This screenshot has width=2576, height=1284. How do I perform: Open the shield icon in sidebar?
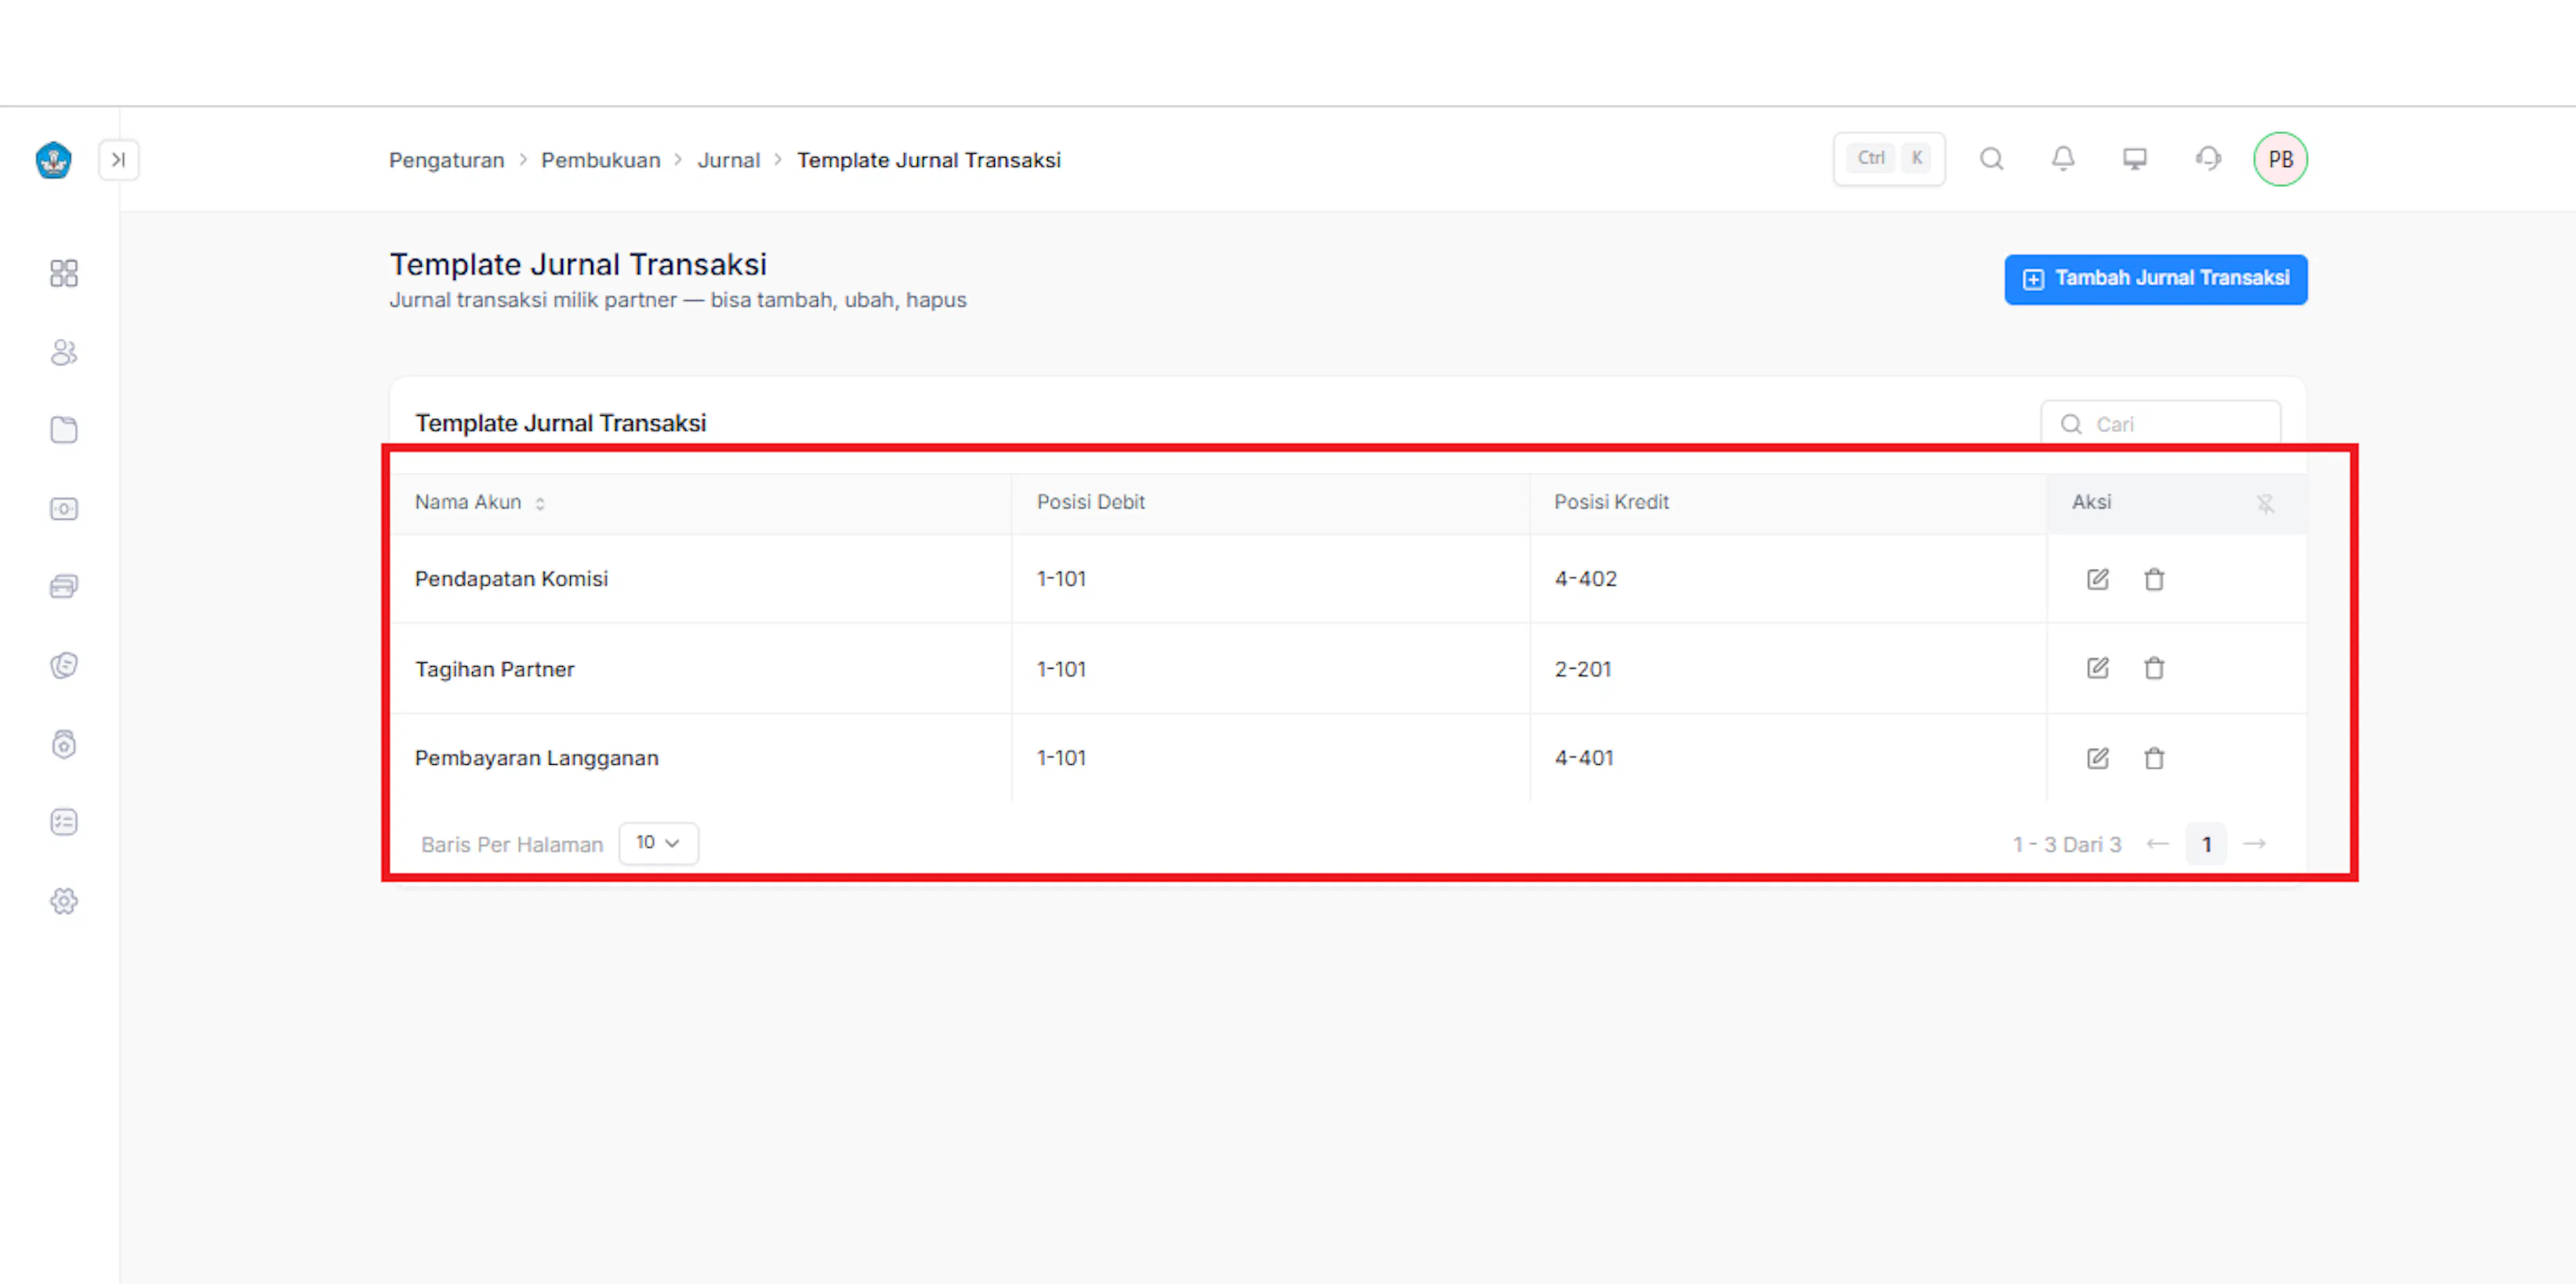(64, 665)
